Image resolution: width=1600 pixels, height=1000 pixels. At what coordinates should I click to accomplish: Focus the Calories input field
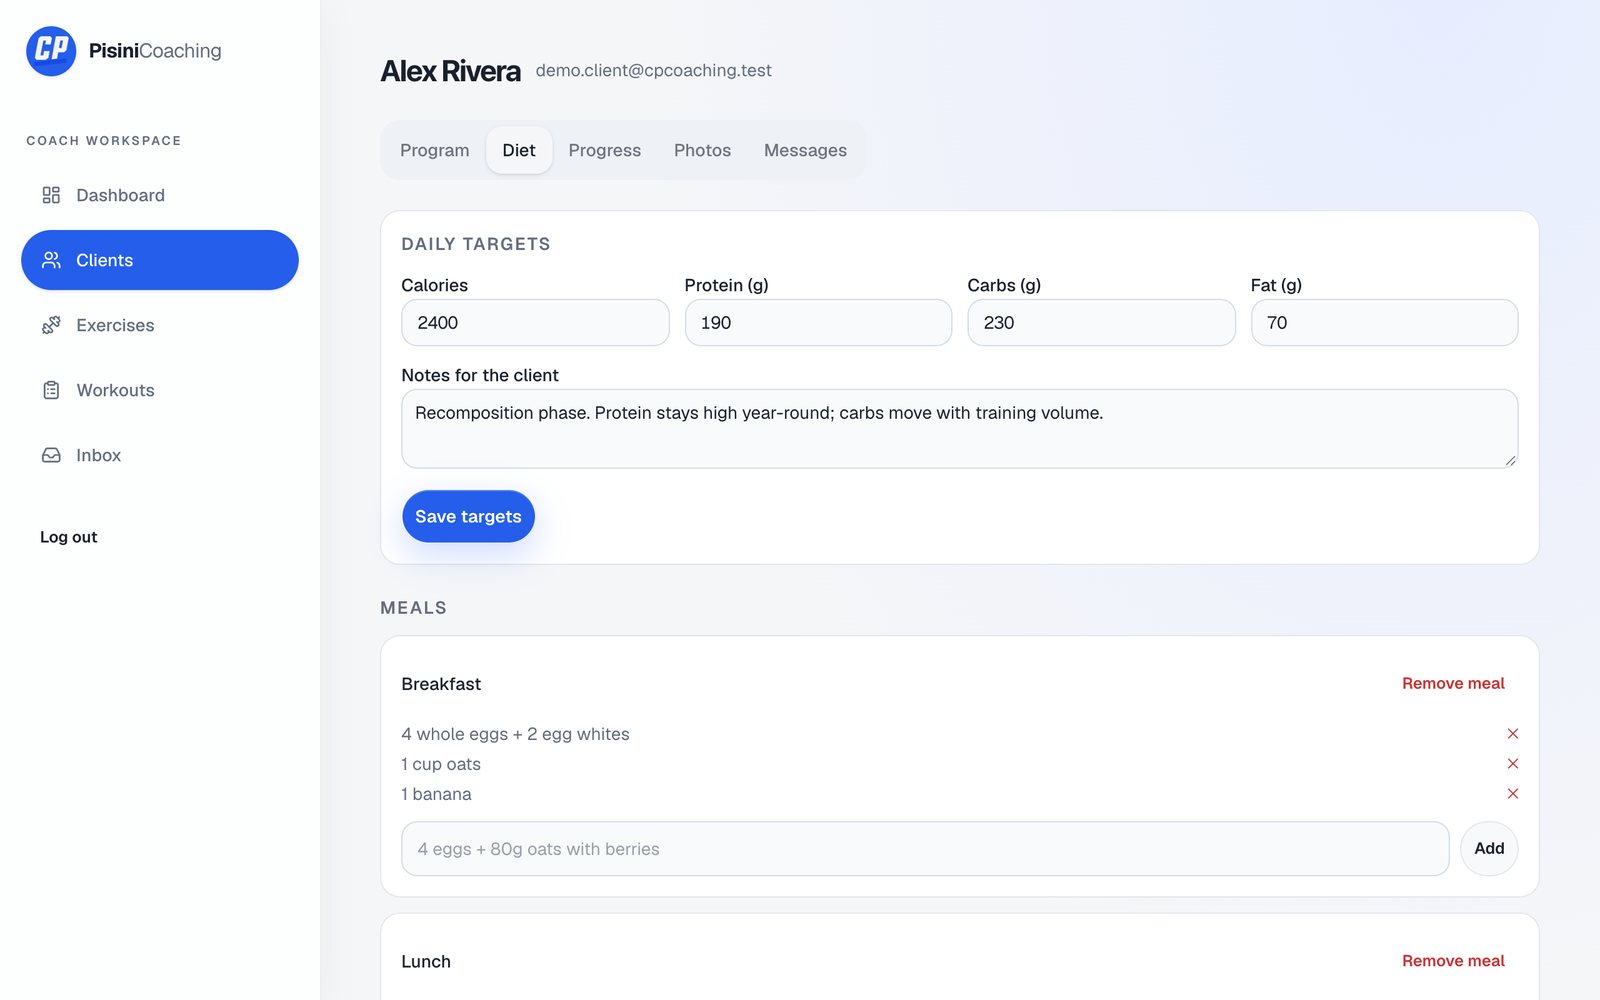(535, 323)
